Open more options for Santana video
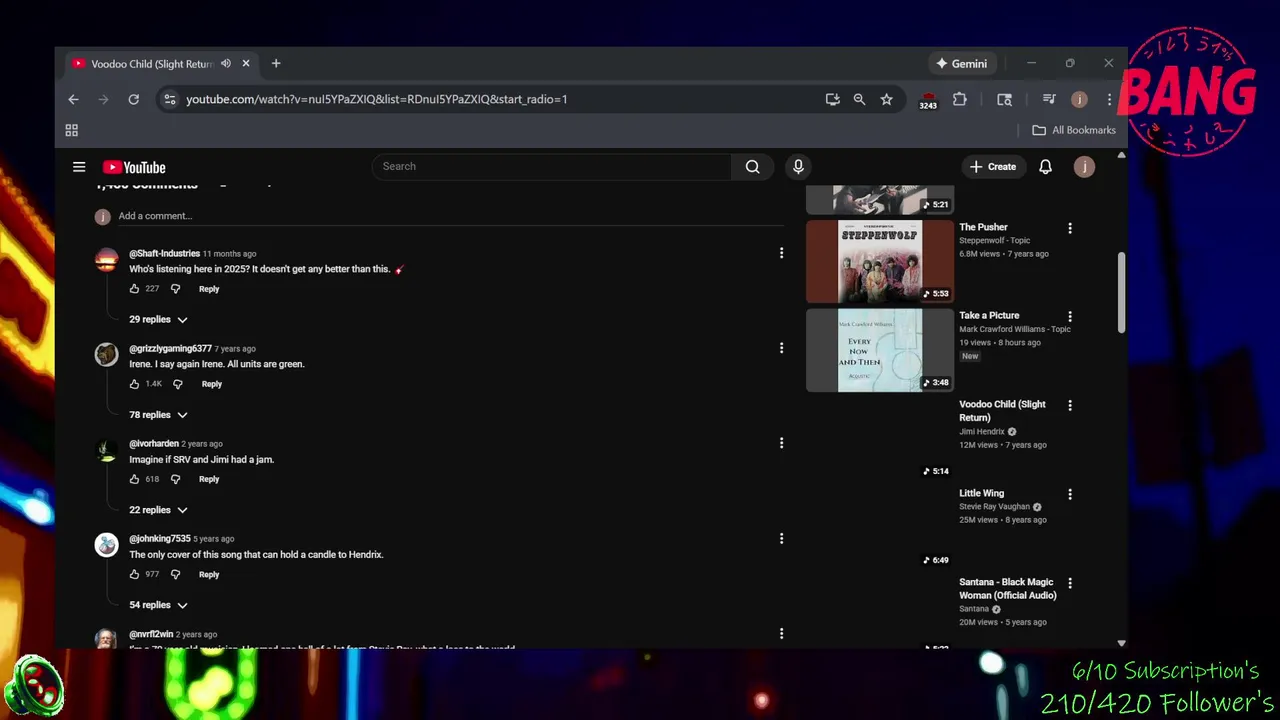 click(x=1070, y=583)
